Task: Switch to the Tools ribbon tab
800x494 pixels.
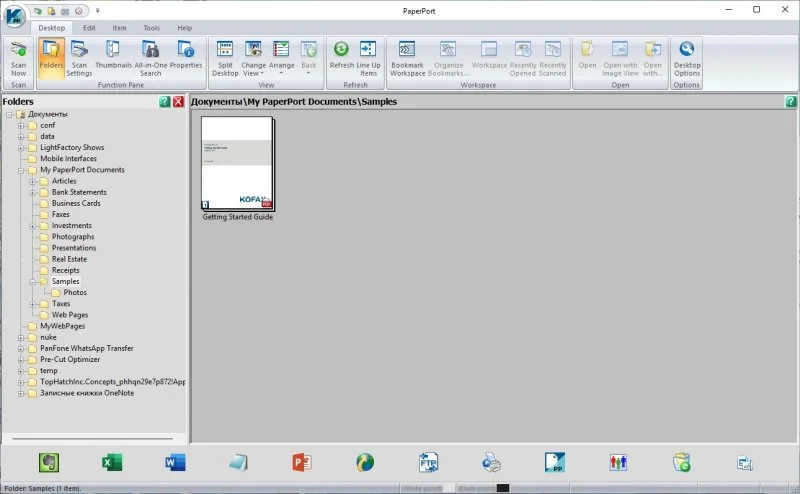Action: (x=152, y=28)
